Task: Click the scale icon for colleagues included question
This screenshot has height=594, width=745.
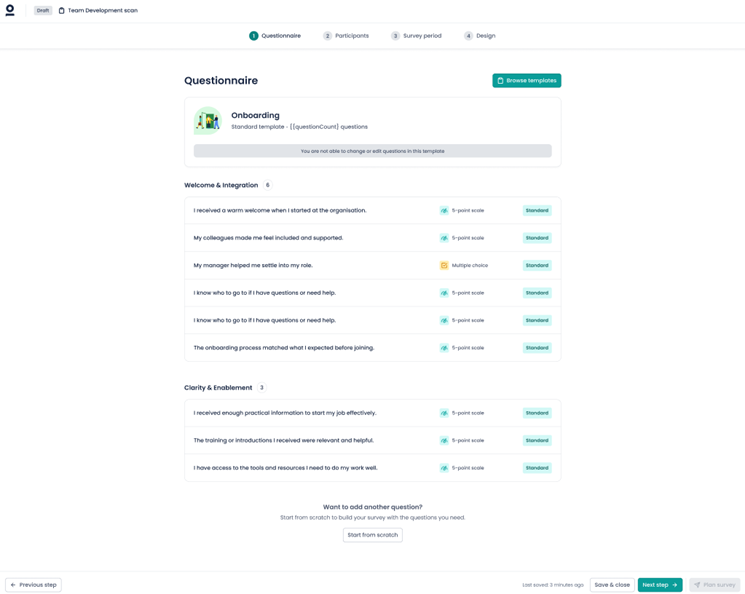Action: tap(444, 238)
